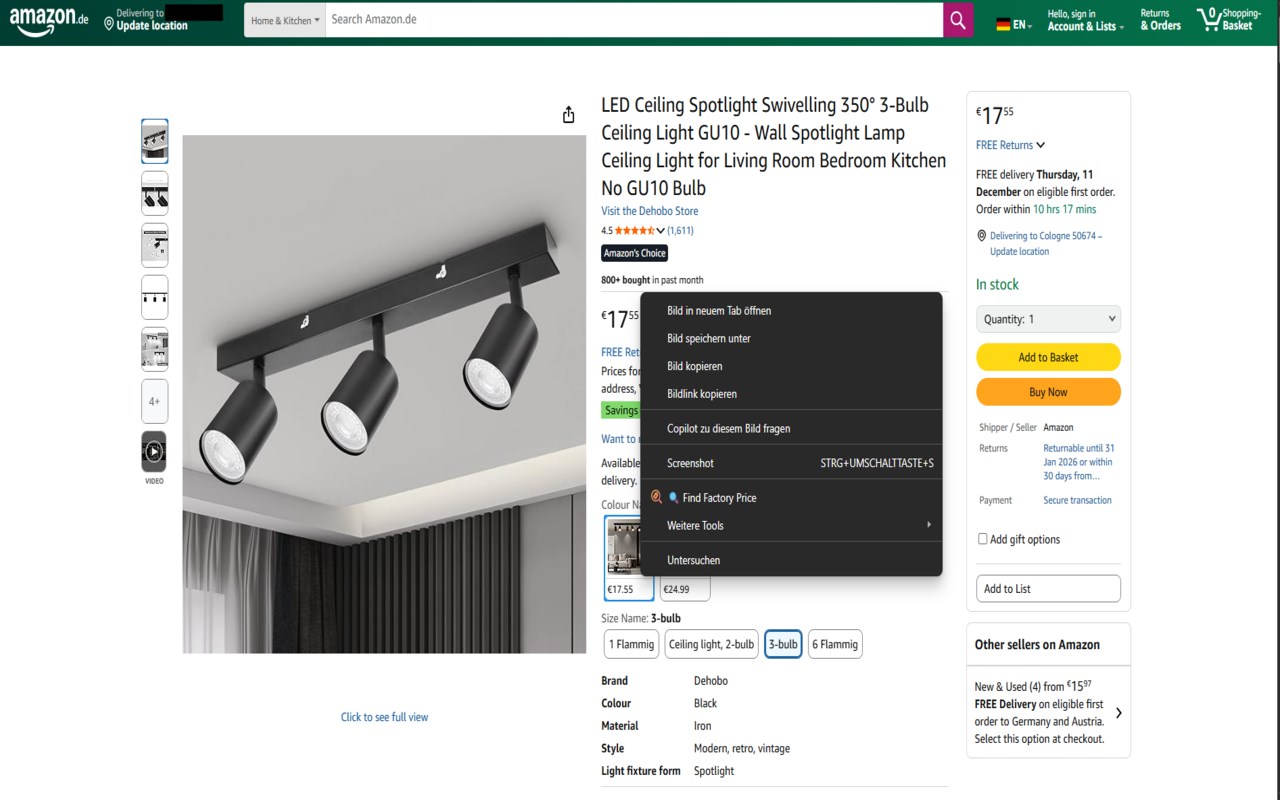Select the fifth product thumbnail

(x=154, y=349)
